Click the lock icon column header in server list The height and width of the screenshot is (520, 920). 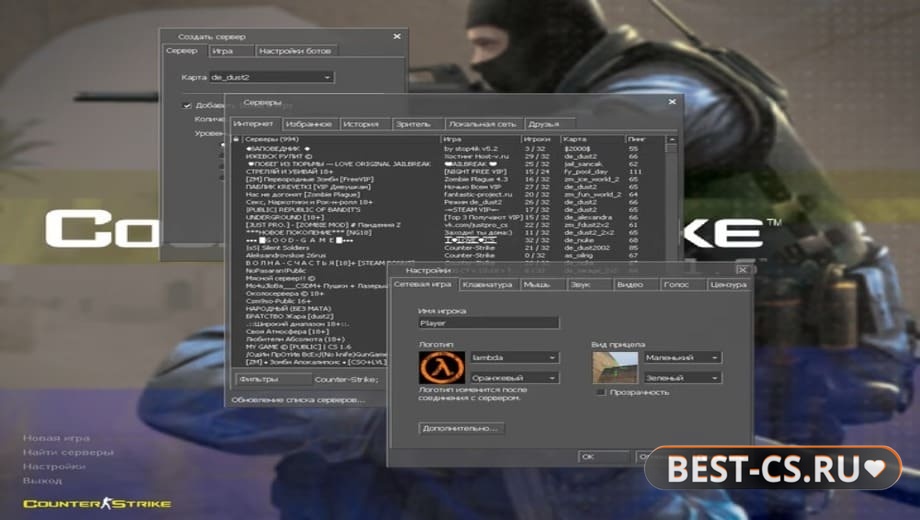click(x=236, y=139)
